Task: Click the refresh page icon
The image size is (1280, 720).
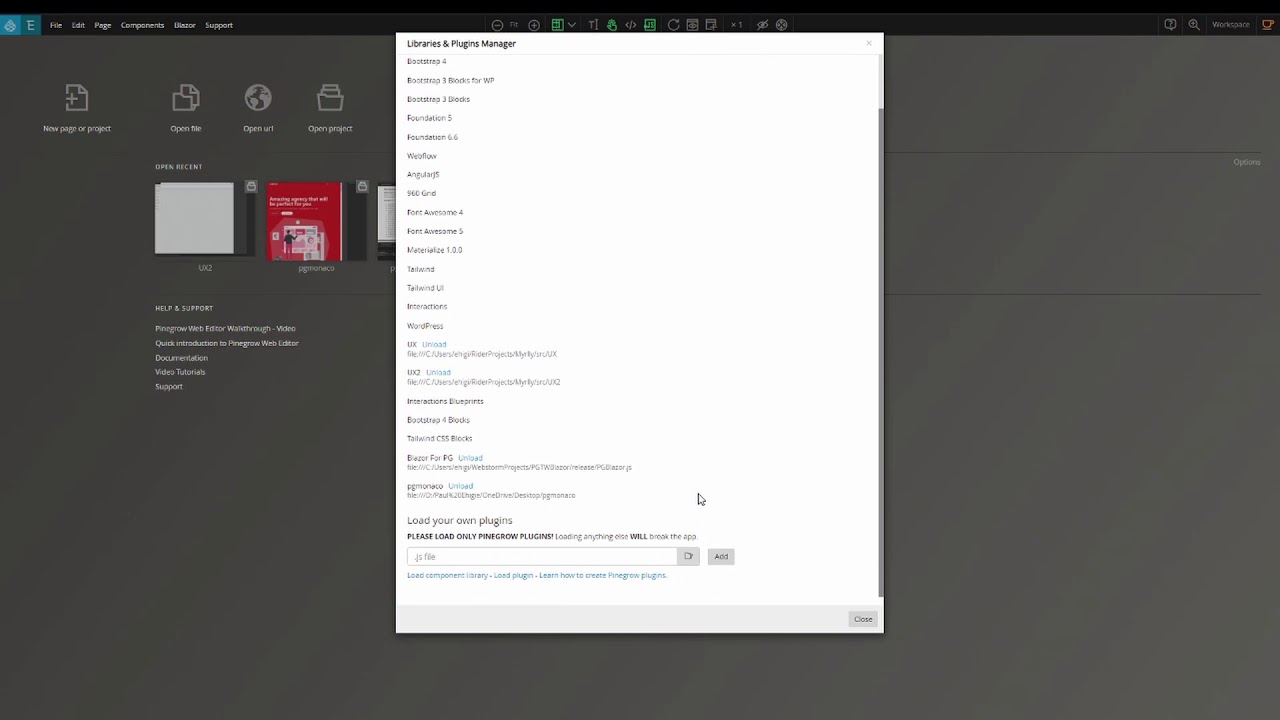Action: pyautogui.click(x=673, y=25)
